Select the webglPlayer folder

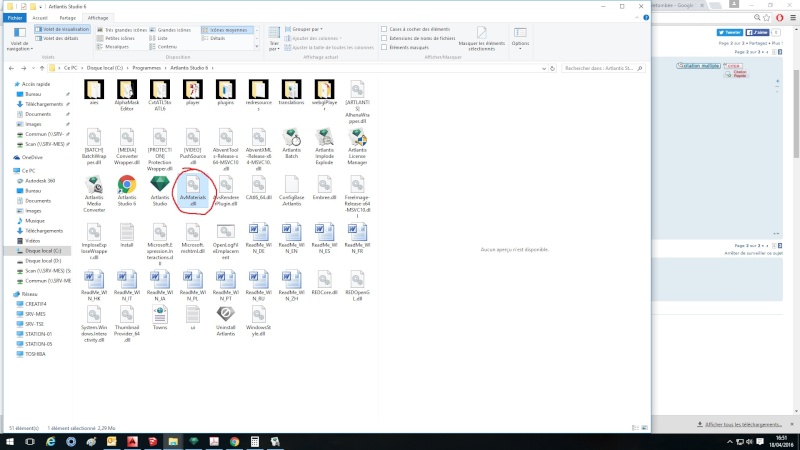[x=324, y=95]
